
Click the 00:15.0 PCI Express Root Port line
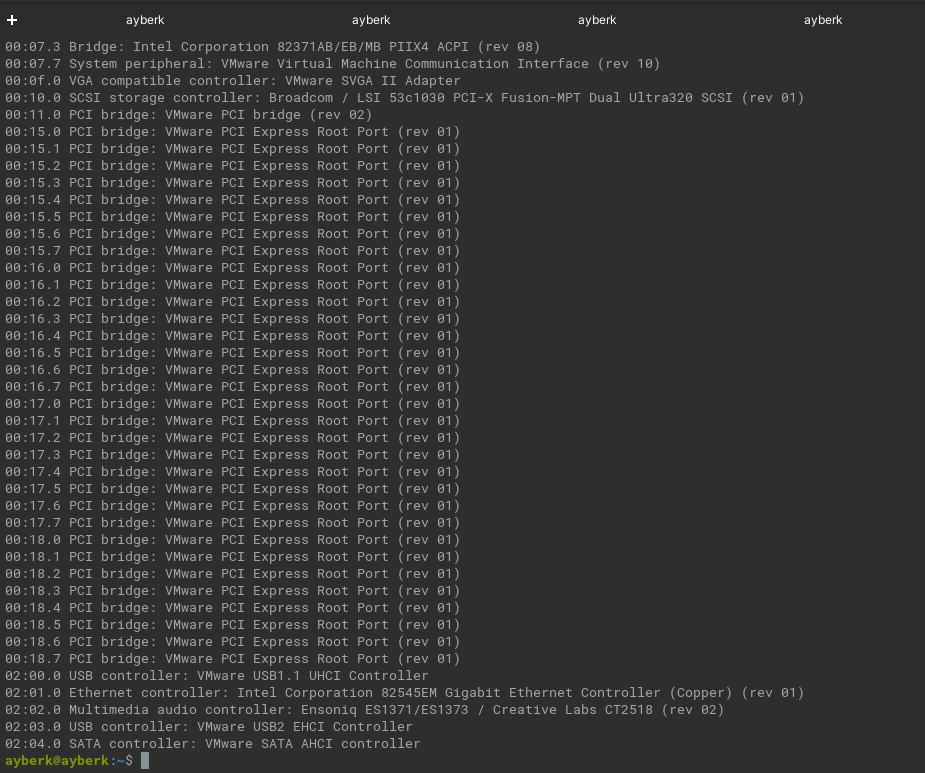pos(232,132)
